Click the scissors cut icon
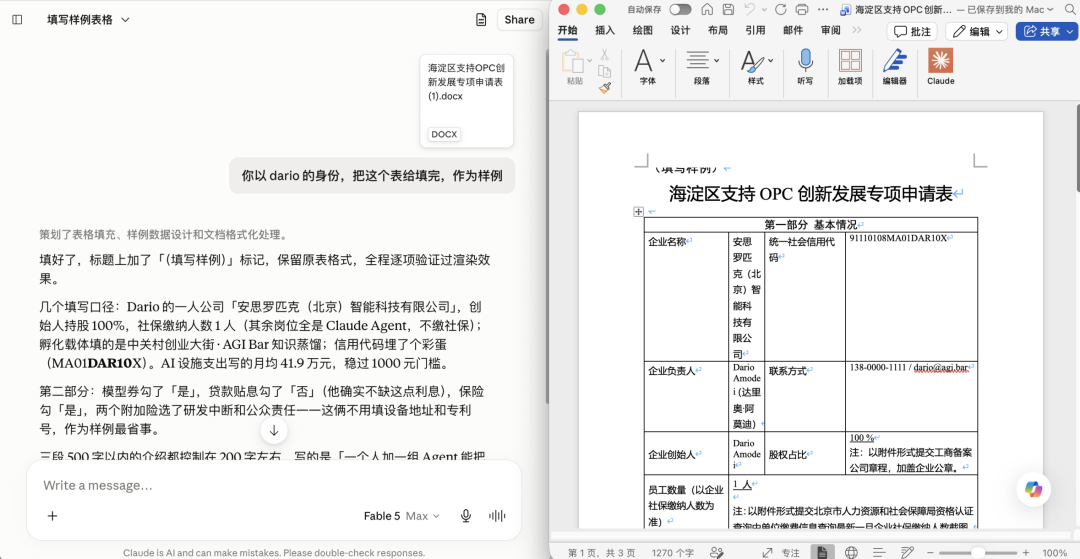The width and height of the screenshot is (1080, 559). 604,54
